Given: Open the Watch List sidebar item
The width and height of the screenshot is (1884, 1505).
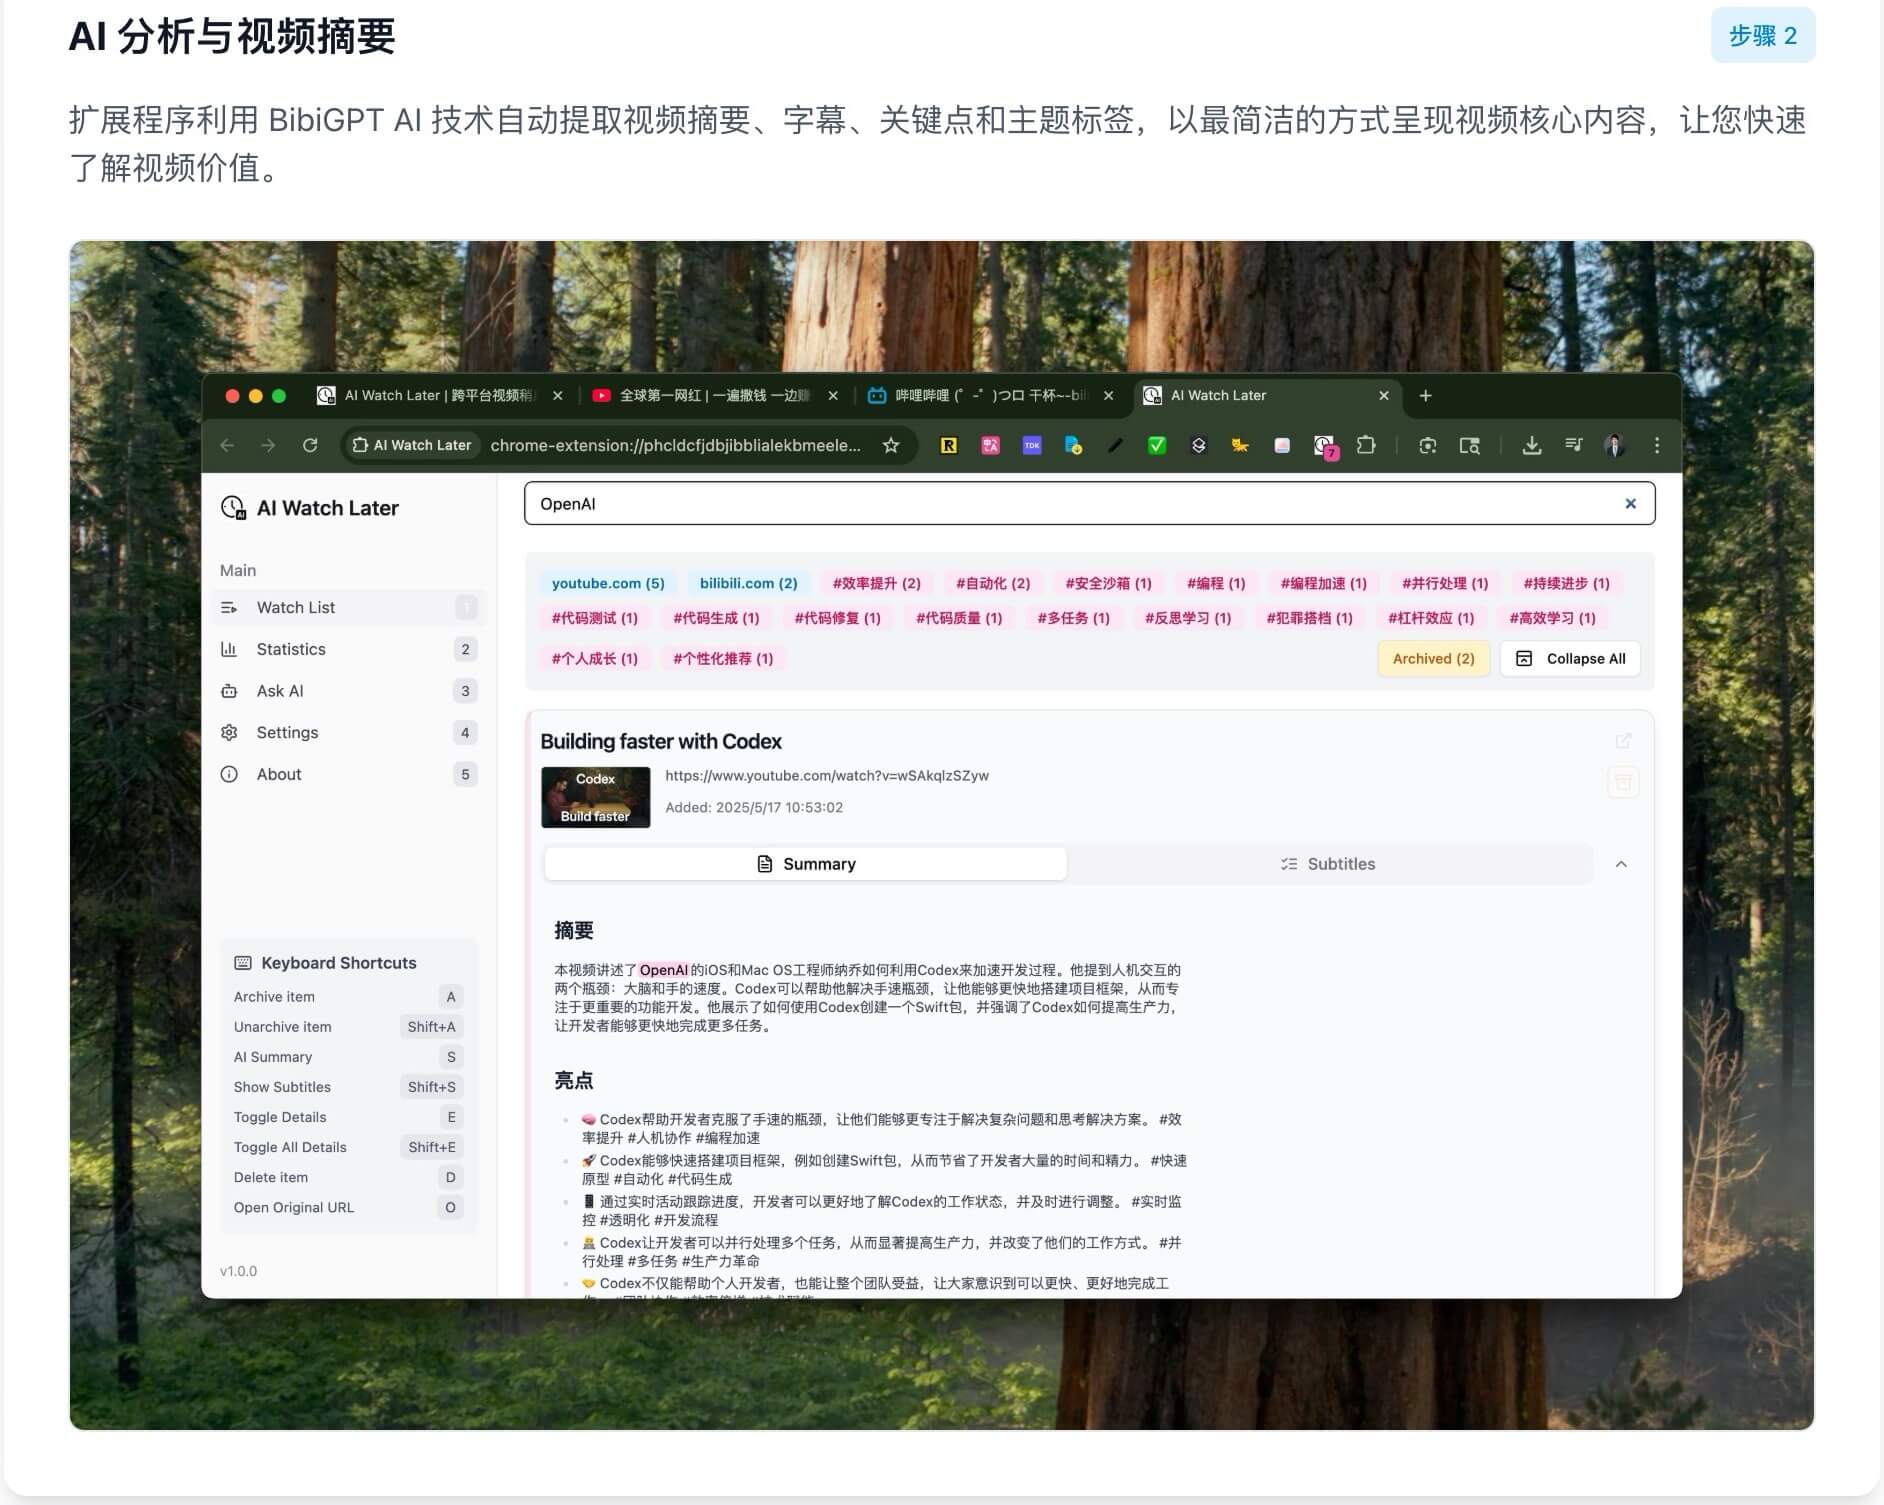Looking at the screenshot, I should click(295, 607).
